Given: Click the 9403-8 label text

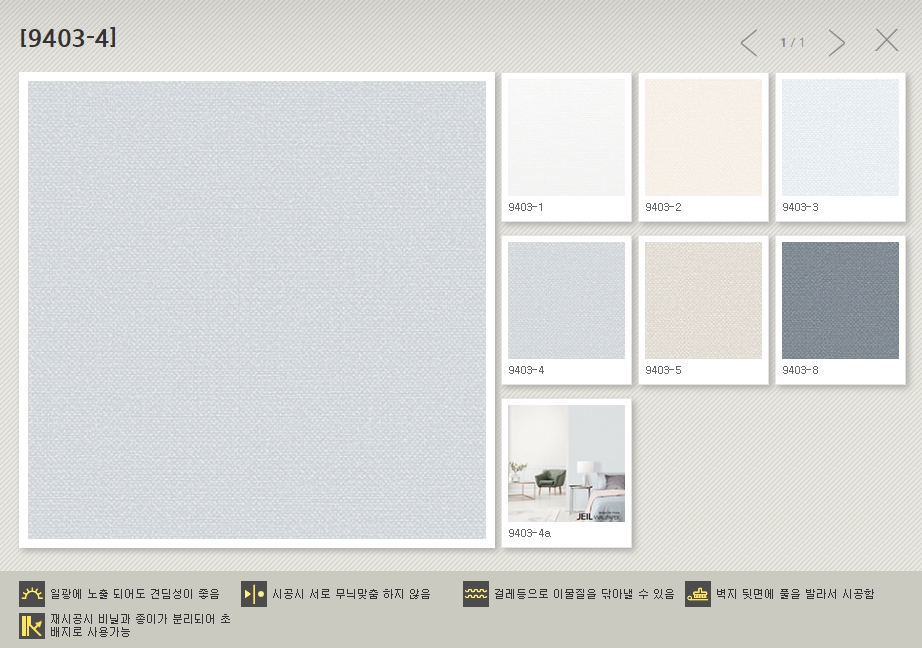Looking at the screenshot, I should 800,370.
